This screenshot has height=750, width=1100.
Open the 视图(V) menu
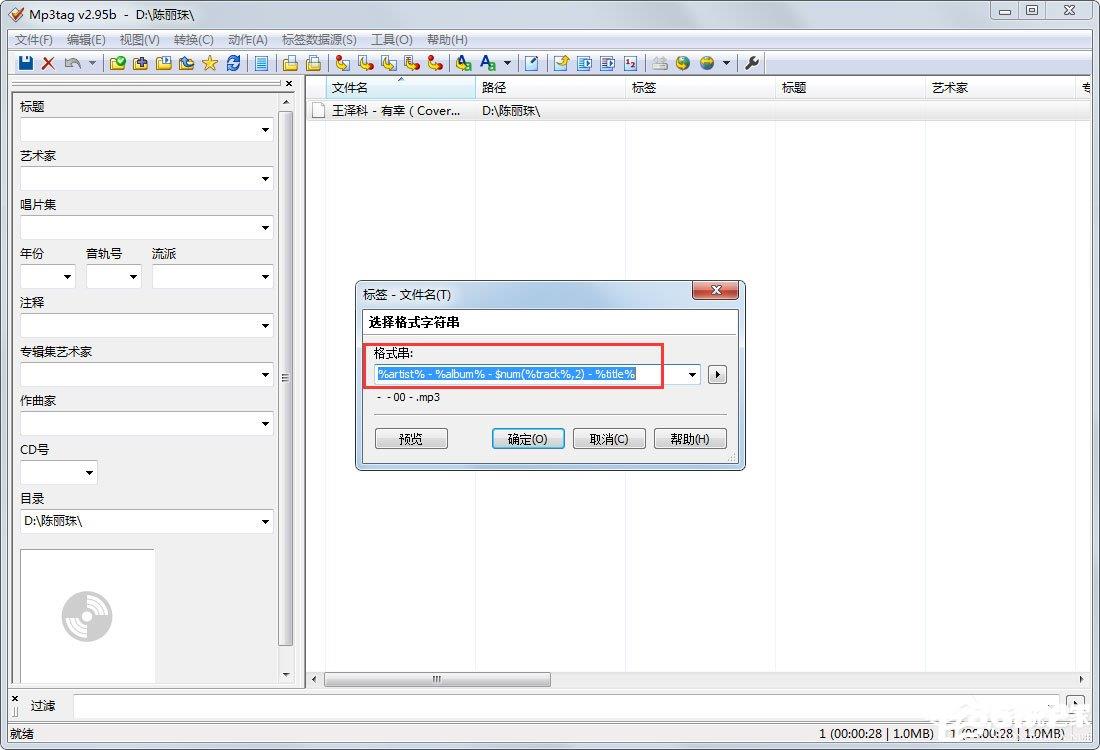139,40
